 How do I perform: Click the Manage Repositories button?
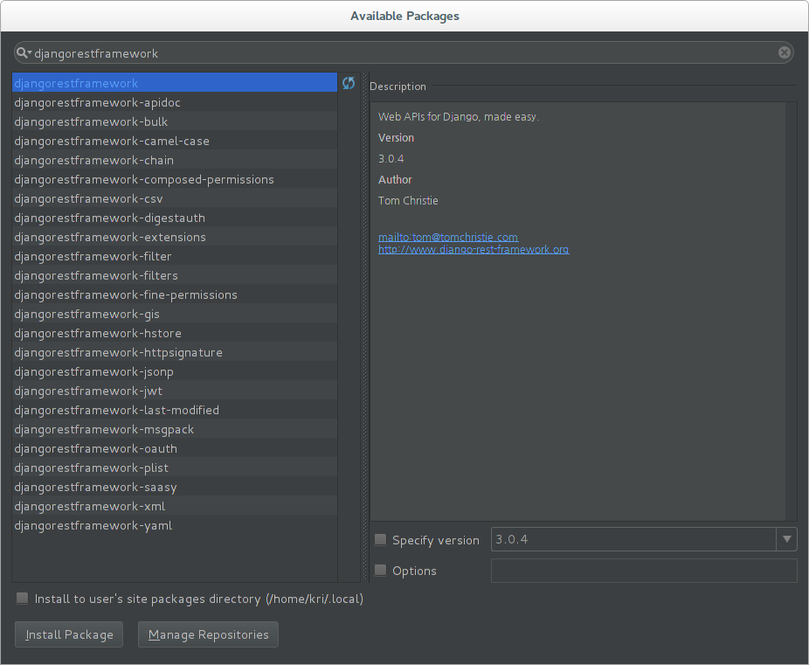[208, 635]
